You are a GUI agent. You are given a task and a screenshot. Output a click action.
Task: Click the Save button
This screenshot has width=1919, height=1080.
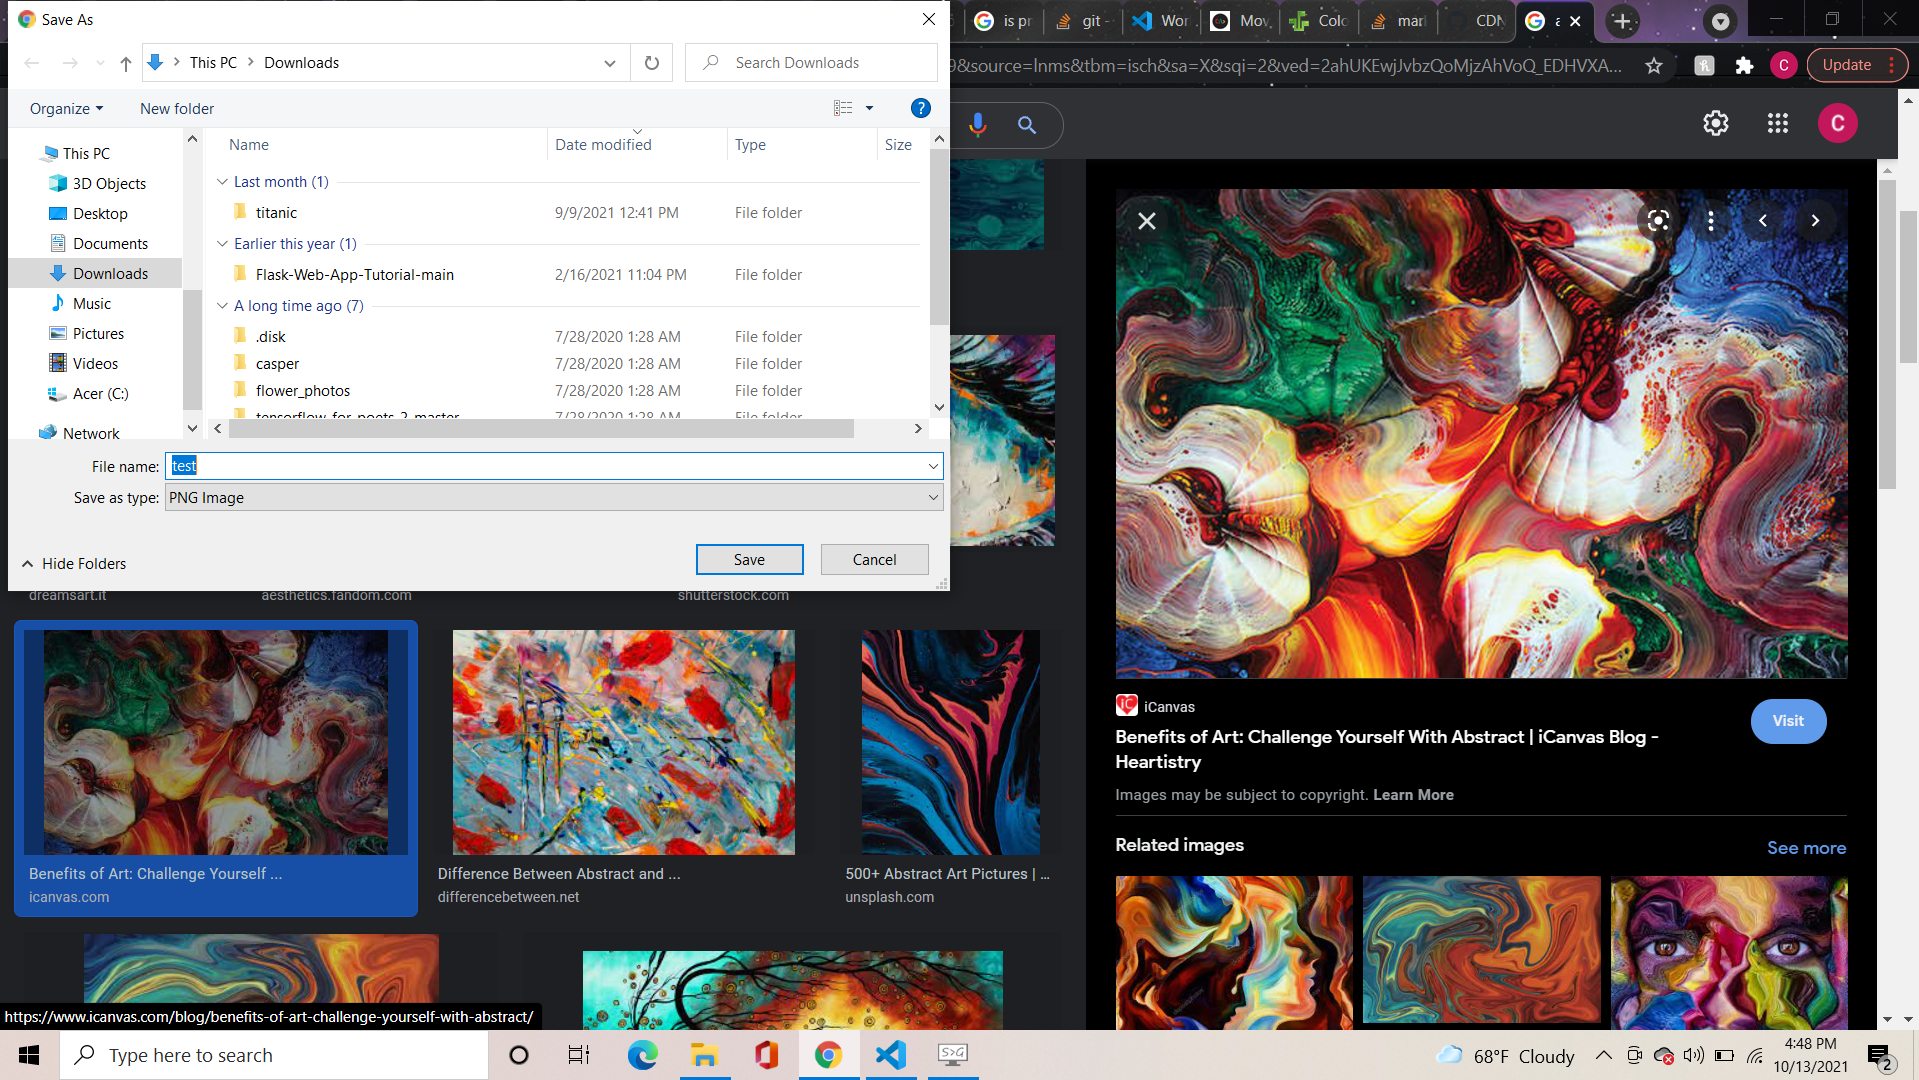coord(749,560)
